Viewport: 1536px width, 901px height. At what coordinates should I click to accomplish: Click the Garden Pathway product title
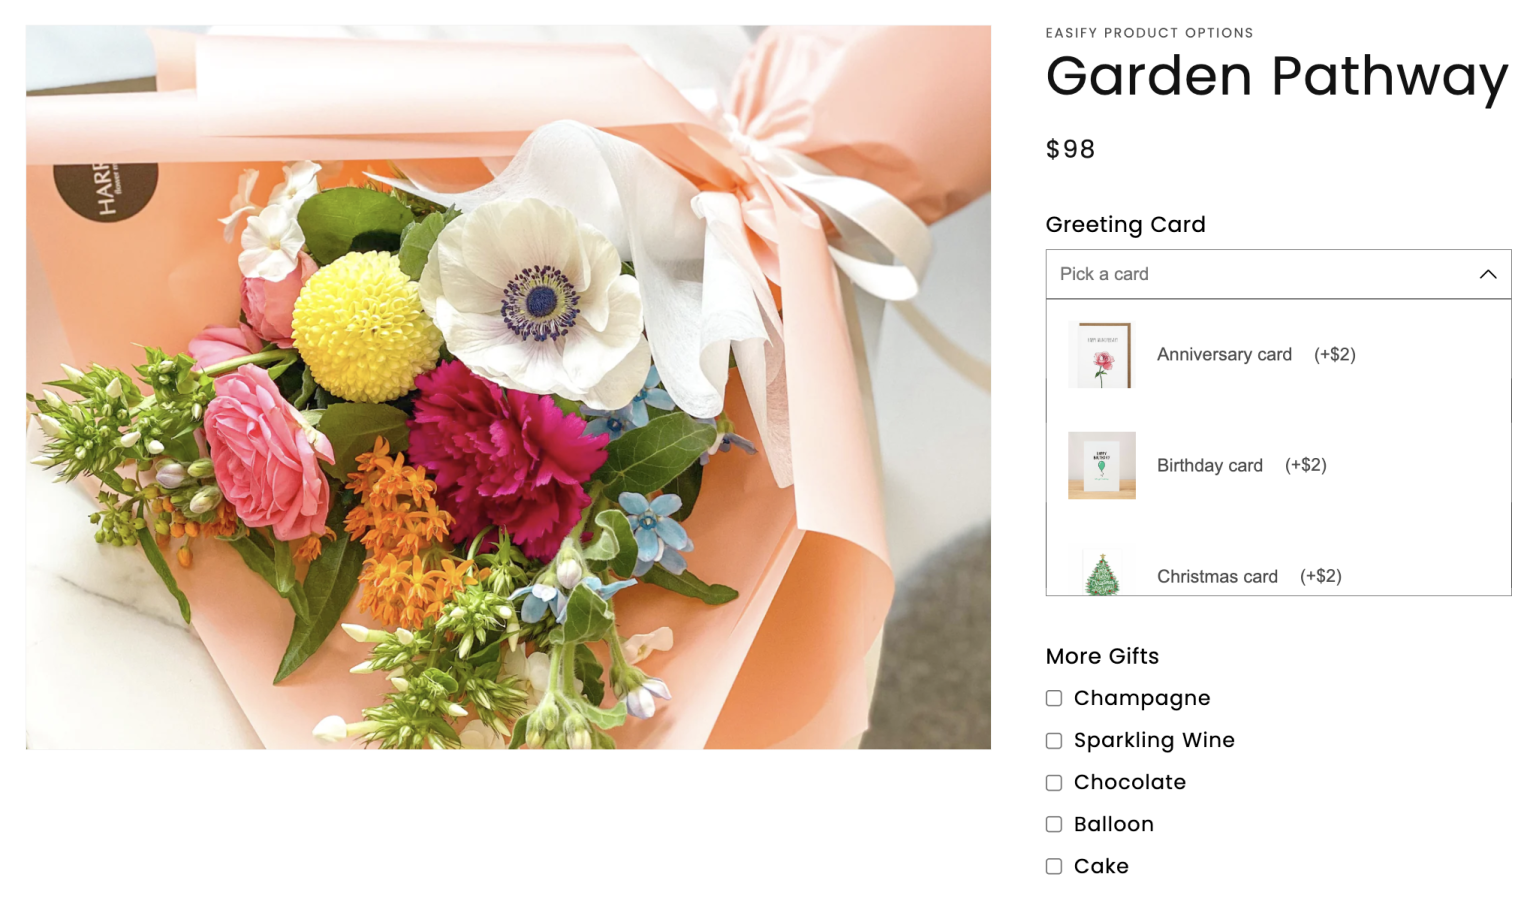click(x=1277, y=77)
